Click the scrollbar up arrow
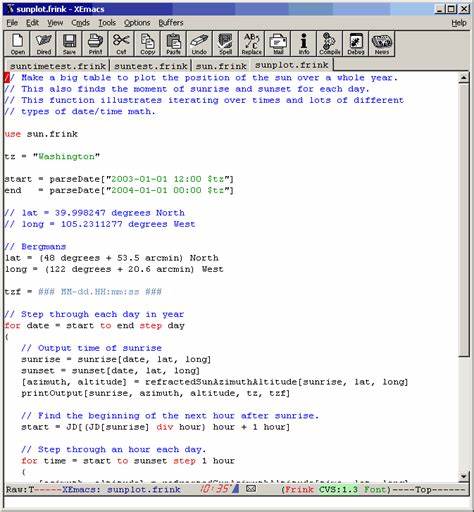Viewport: 474px width, 512px height. (464, 78)
